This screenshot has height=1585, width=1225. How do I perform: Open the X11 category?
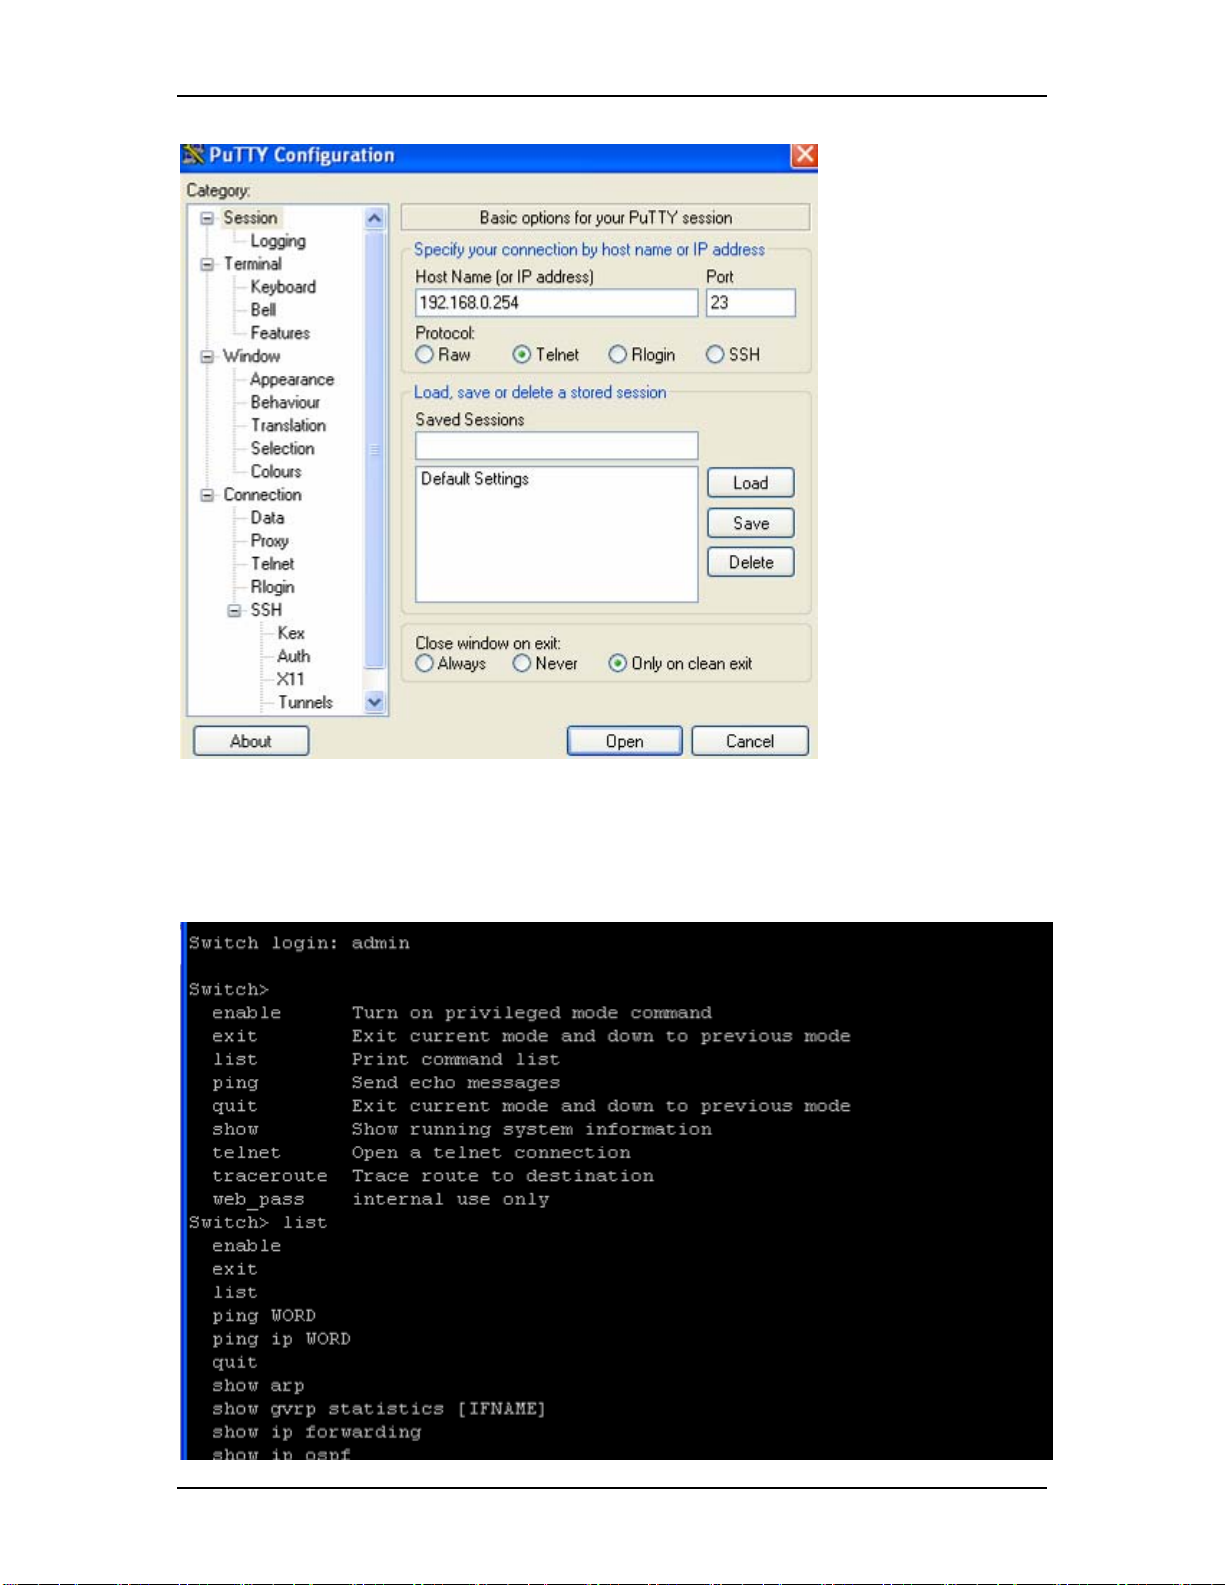[290, 679]
